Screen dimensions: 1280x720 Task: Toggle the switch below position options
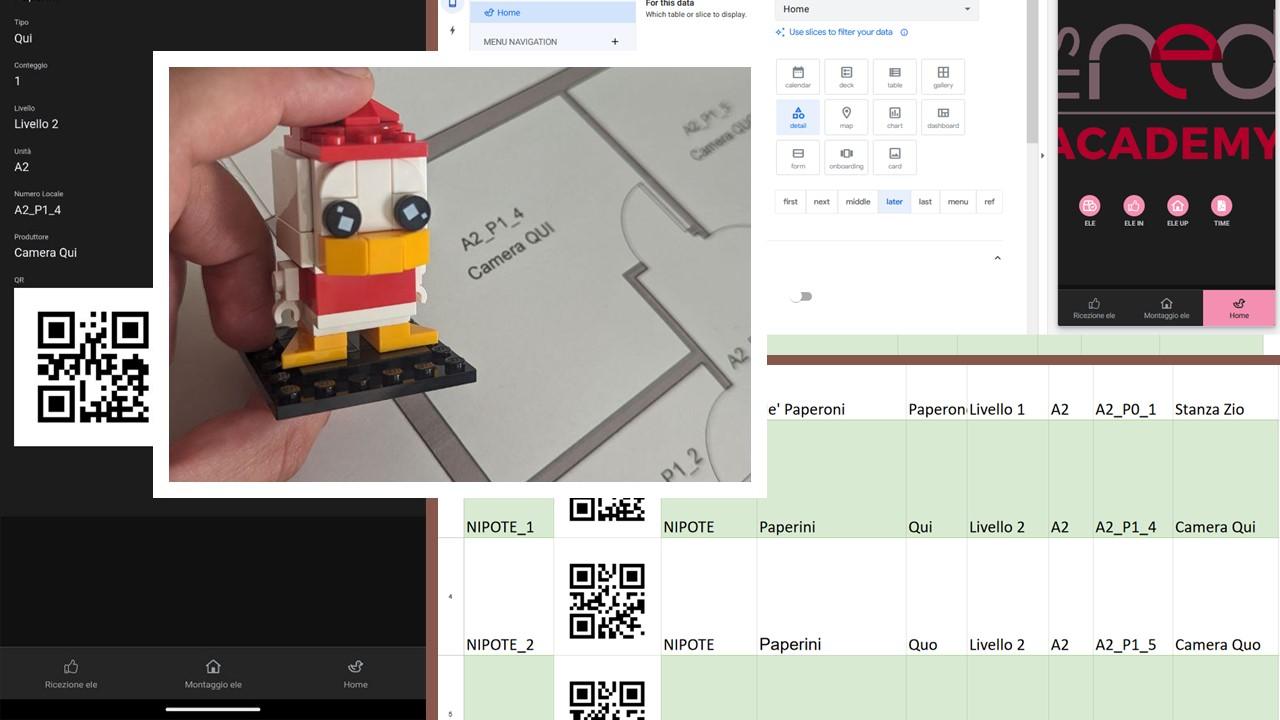tap(801, 297)
